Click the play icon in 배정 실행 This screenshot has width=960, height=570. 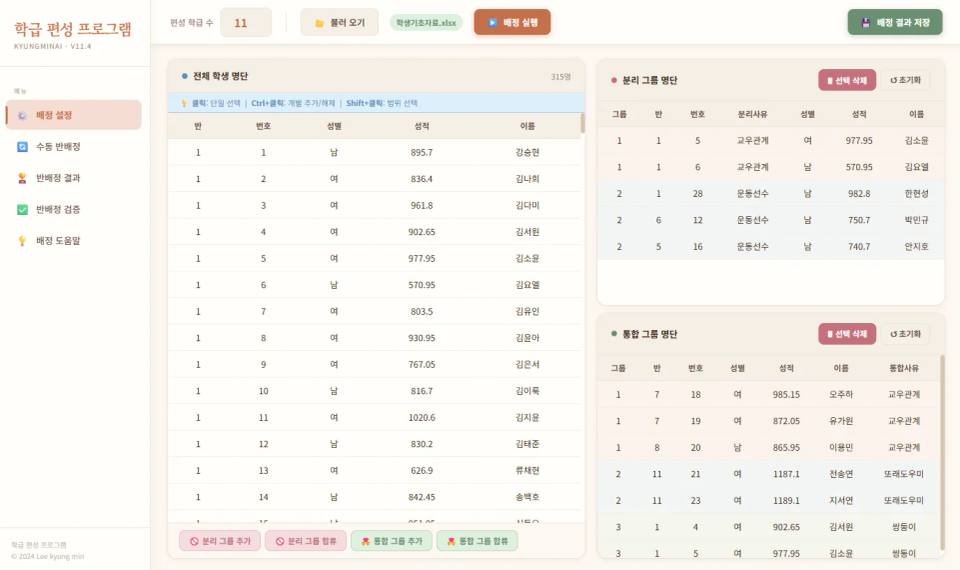(x=492, y=23)
